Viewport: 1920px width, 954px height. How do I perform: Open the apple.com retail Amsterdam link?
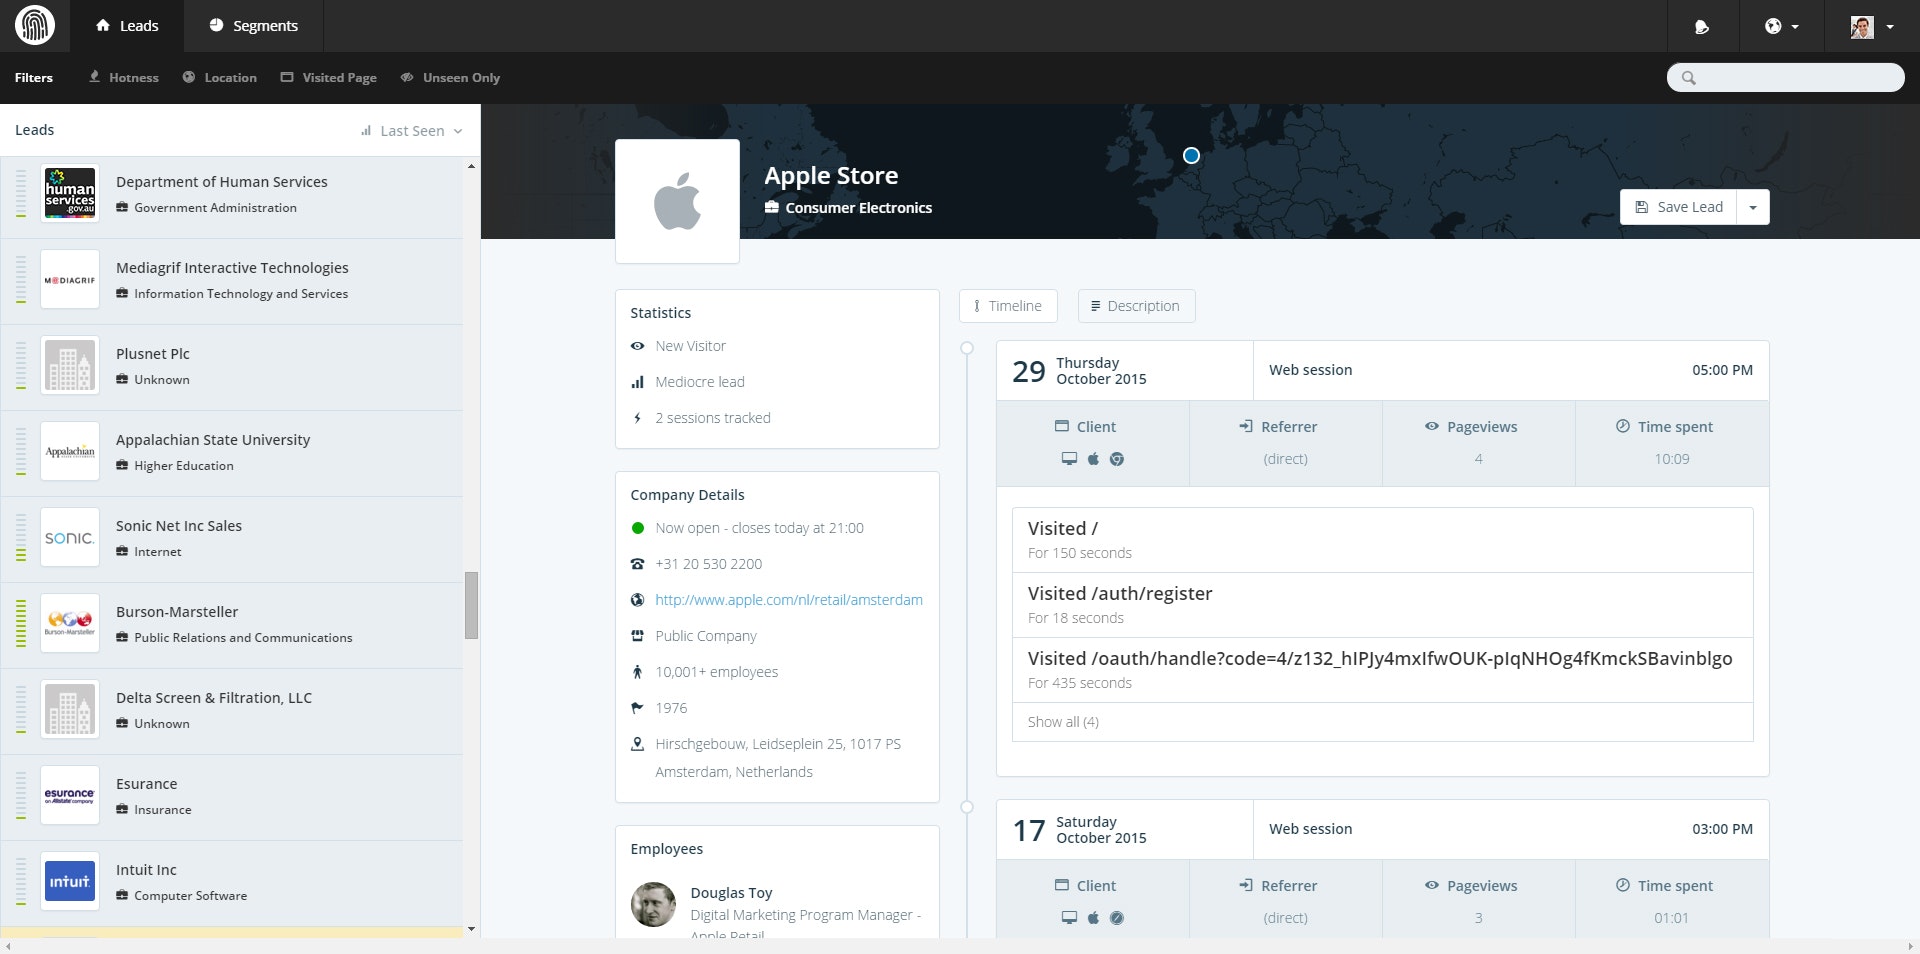789,600
